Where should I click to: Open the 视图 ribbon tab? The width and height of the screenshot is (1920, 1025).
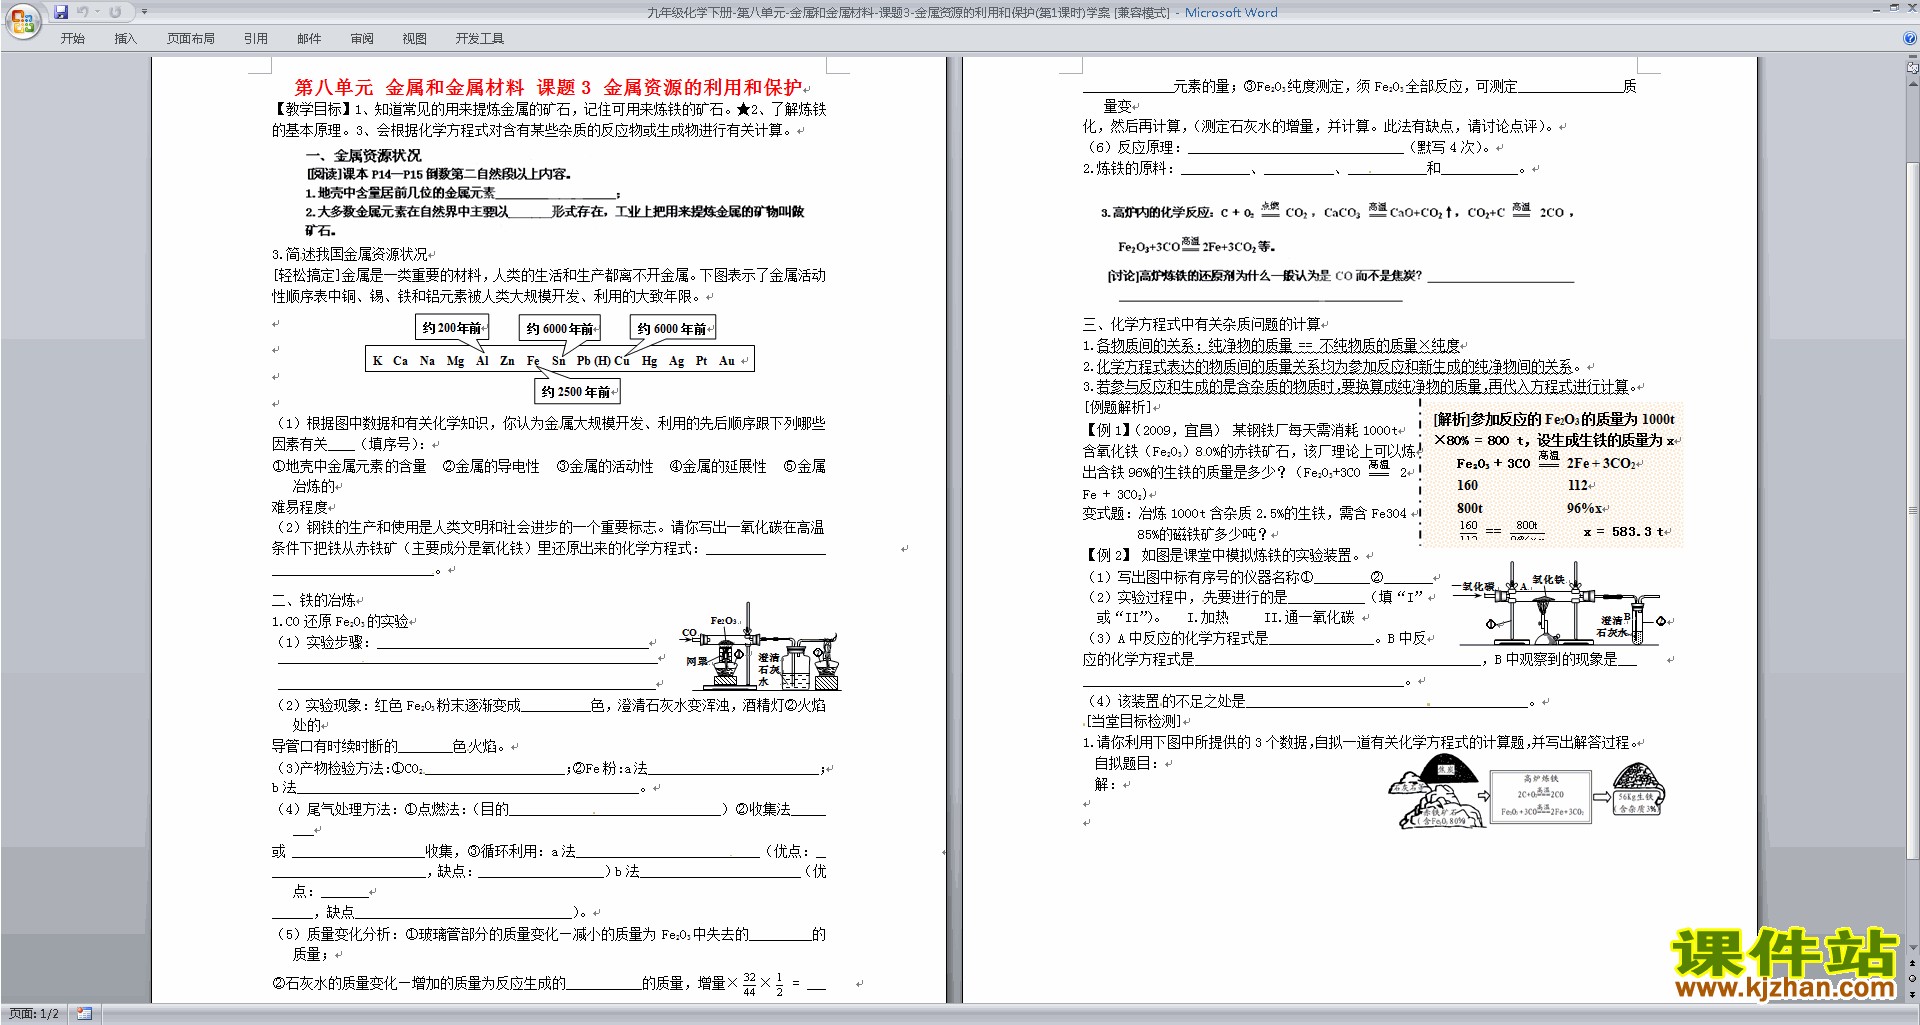pyautogui.click(x=415, y=39)
